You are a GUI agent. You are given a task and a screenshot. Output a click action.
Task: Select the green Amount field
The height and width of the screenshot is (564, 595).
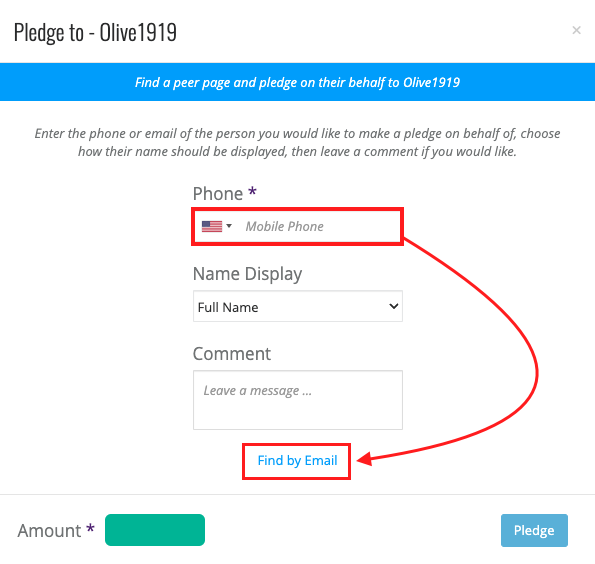click(x=155, y=530)
